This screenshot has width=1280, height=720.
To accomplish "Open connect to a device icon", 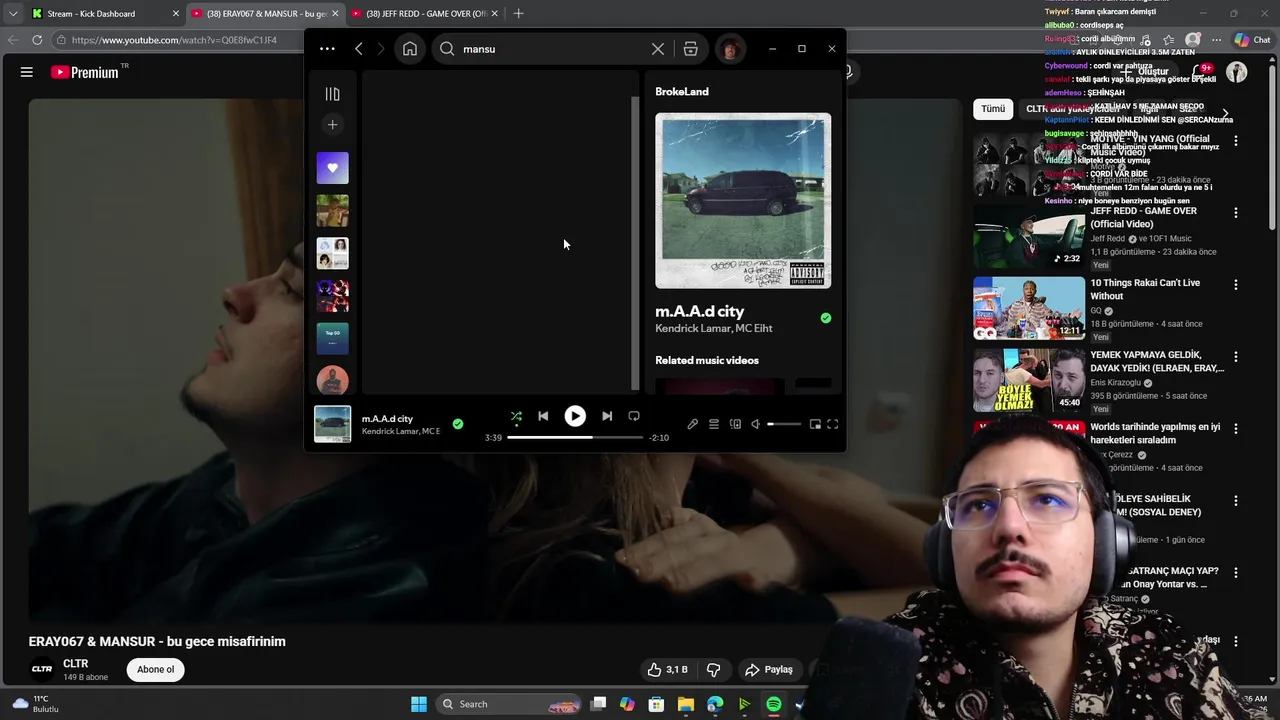I will pyautogui.click(x=735, y=424).
